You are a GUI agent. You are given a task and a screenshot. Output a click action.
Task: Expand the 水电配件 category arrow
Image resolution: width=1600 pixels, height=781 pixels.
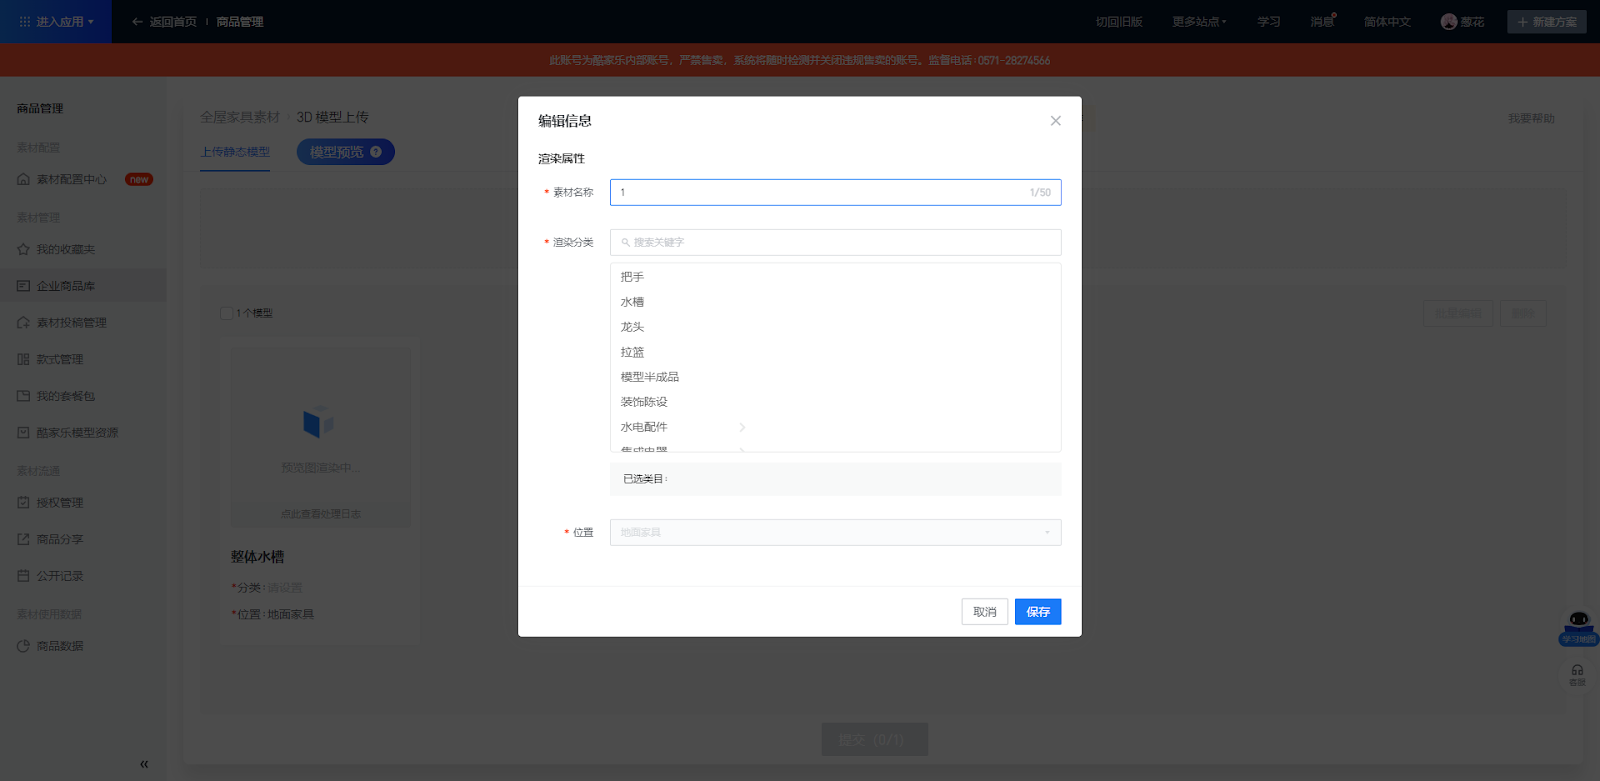tap(742, 427)
